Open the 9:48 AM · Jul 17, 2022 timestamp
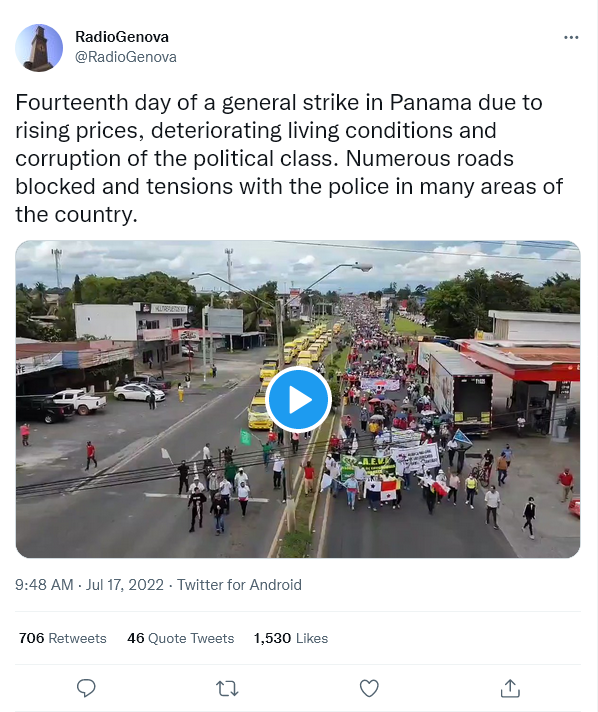598x712 pixels. 89,585
